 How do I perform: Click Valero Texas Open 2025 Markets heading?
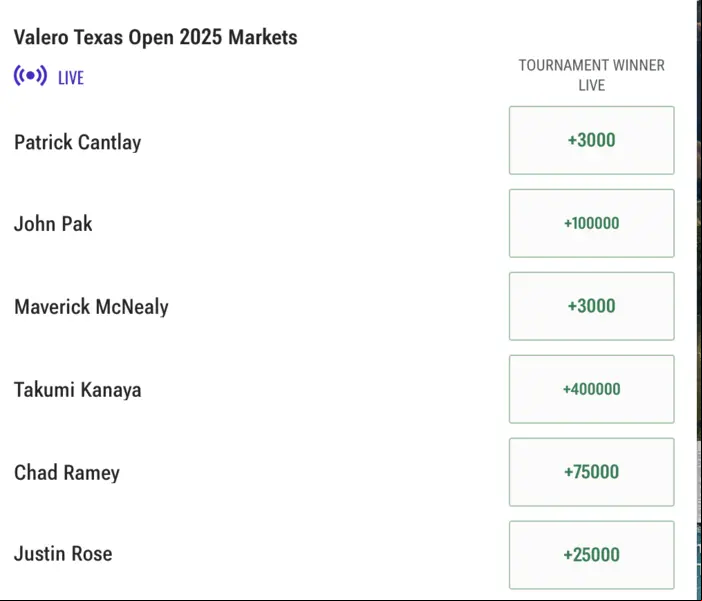pos(155,37)
